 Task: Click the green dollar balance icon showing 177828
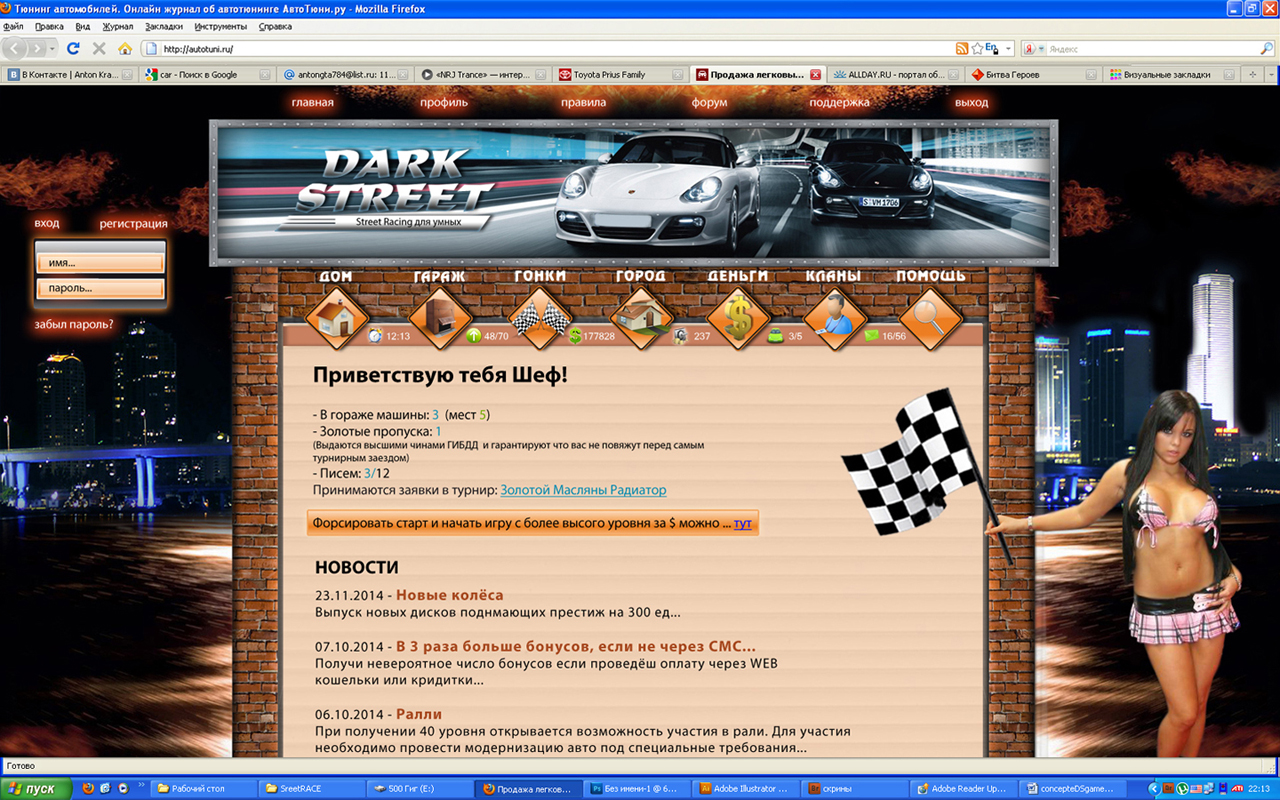click(575, 336)
